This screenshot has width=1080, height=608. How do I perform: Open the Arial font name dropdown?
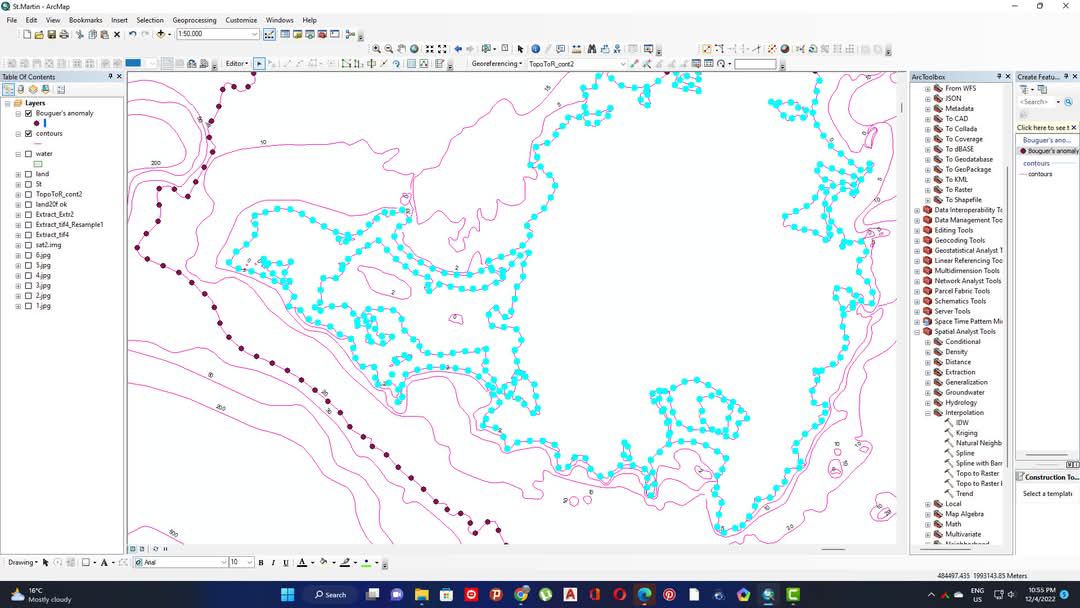(x=223, y=563)
